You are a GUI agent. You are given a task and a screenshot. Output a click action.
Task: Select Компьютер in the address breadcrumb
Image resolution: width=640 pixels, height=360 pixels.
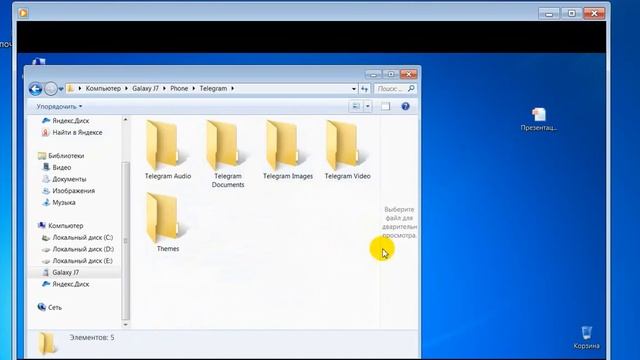click(x=103, y=88)
